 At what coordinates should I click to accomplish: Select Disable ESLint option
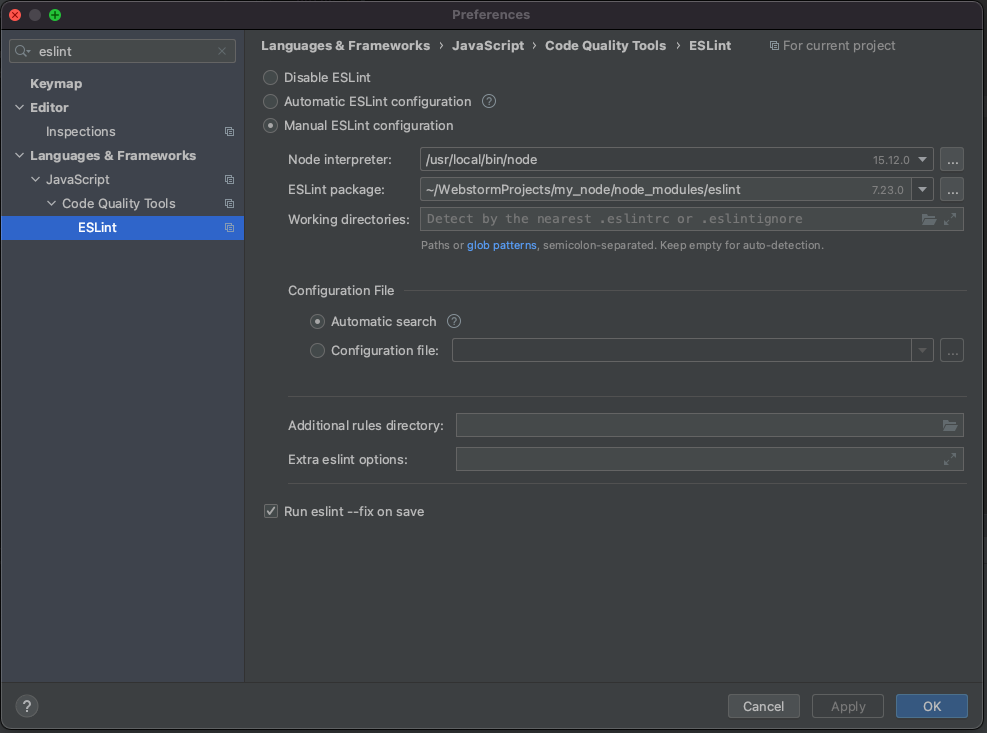click(x=271, y=77)
